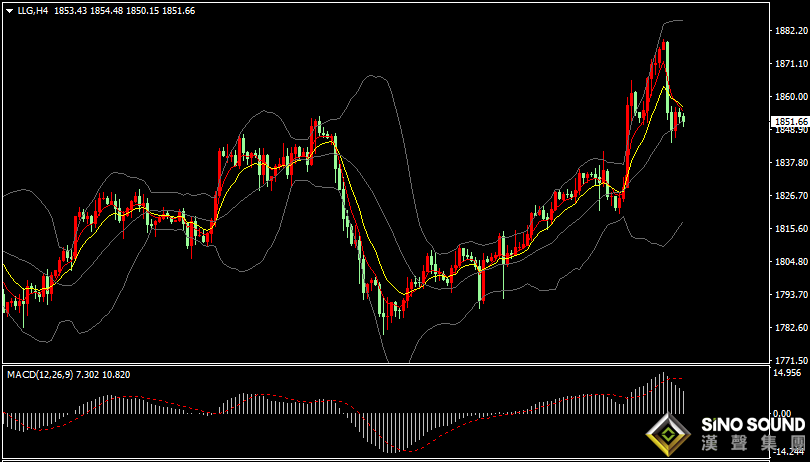Click the MACD(12,26,9) indicator label
Viewport: 810px width, 462px height.
(x=40, y=375)
